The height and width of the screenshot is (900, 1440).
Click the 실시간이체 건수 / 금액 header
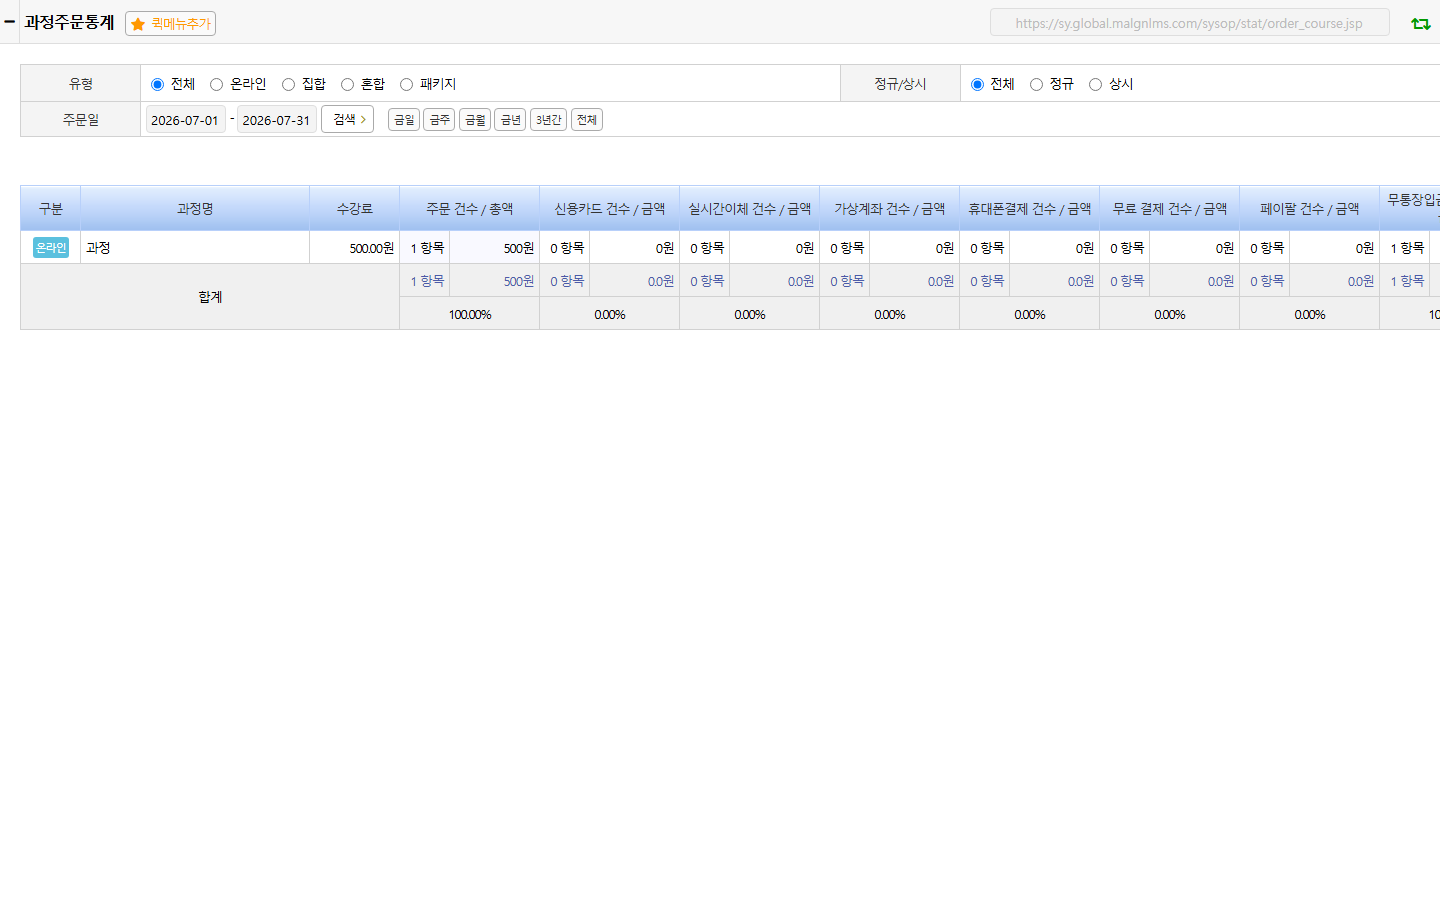[x=750, y=208]
